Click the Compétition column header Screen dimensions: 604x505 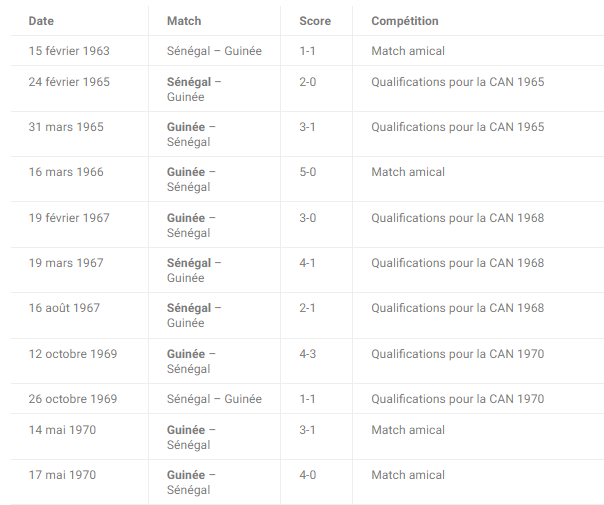(x=405, y=21)
